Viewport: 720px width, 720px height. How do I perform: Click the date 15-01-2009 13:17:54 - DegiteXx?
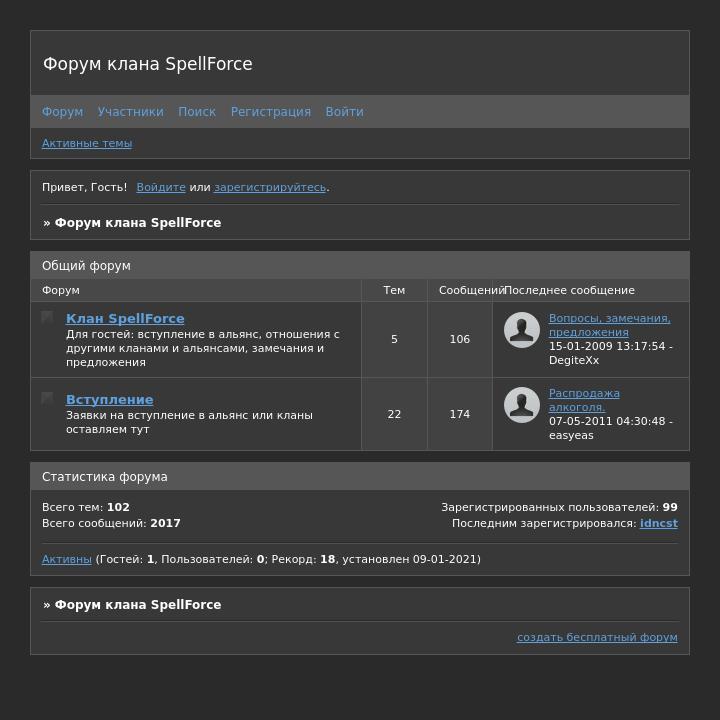[611, 353]
